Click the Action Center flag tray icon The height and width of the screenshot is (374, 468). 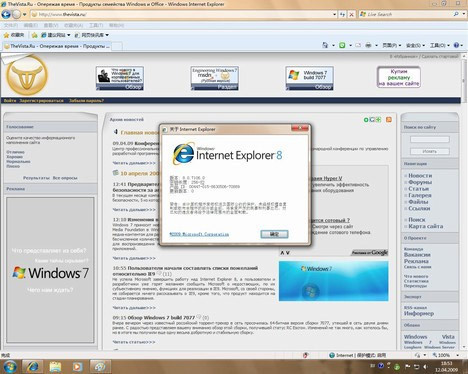click(407, 366)
